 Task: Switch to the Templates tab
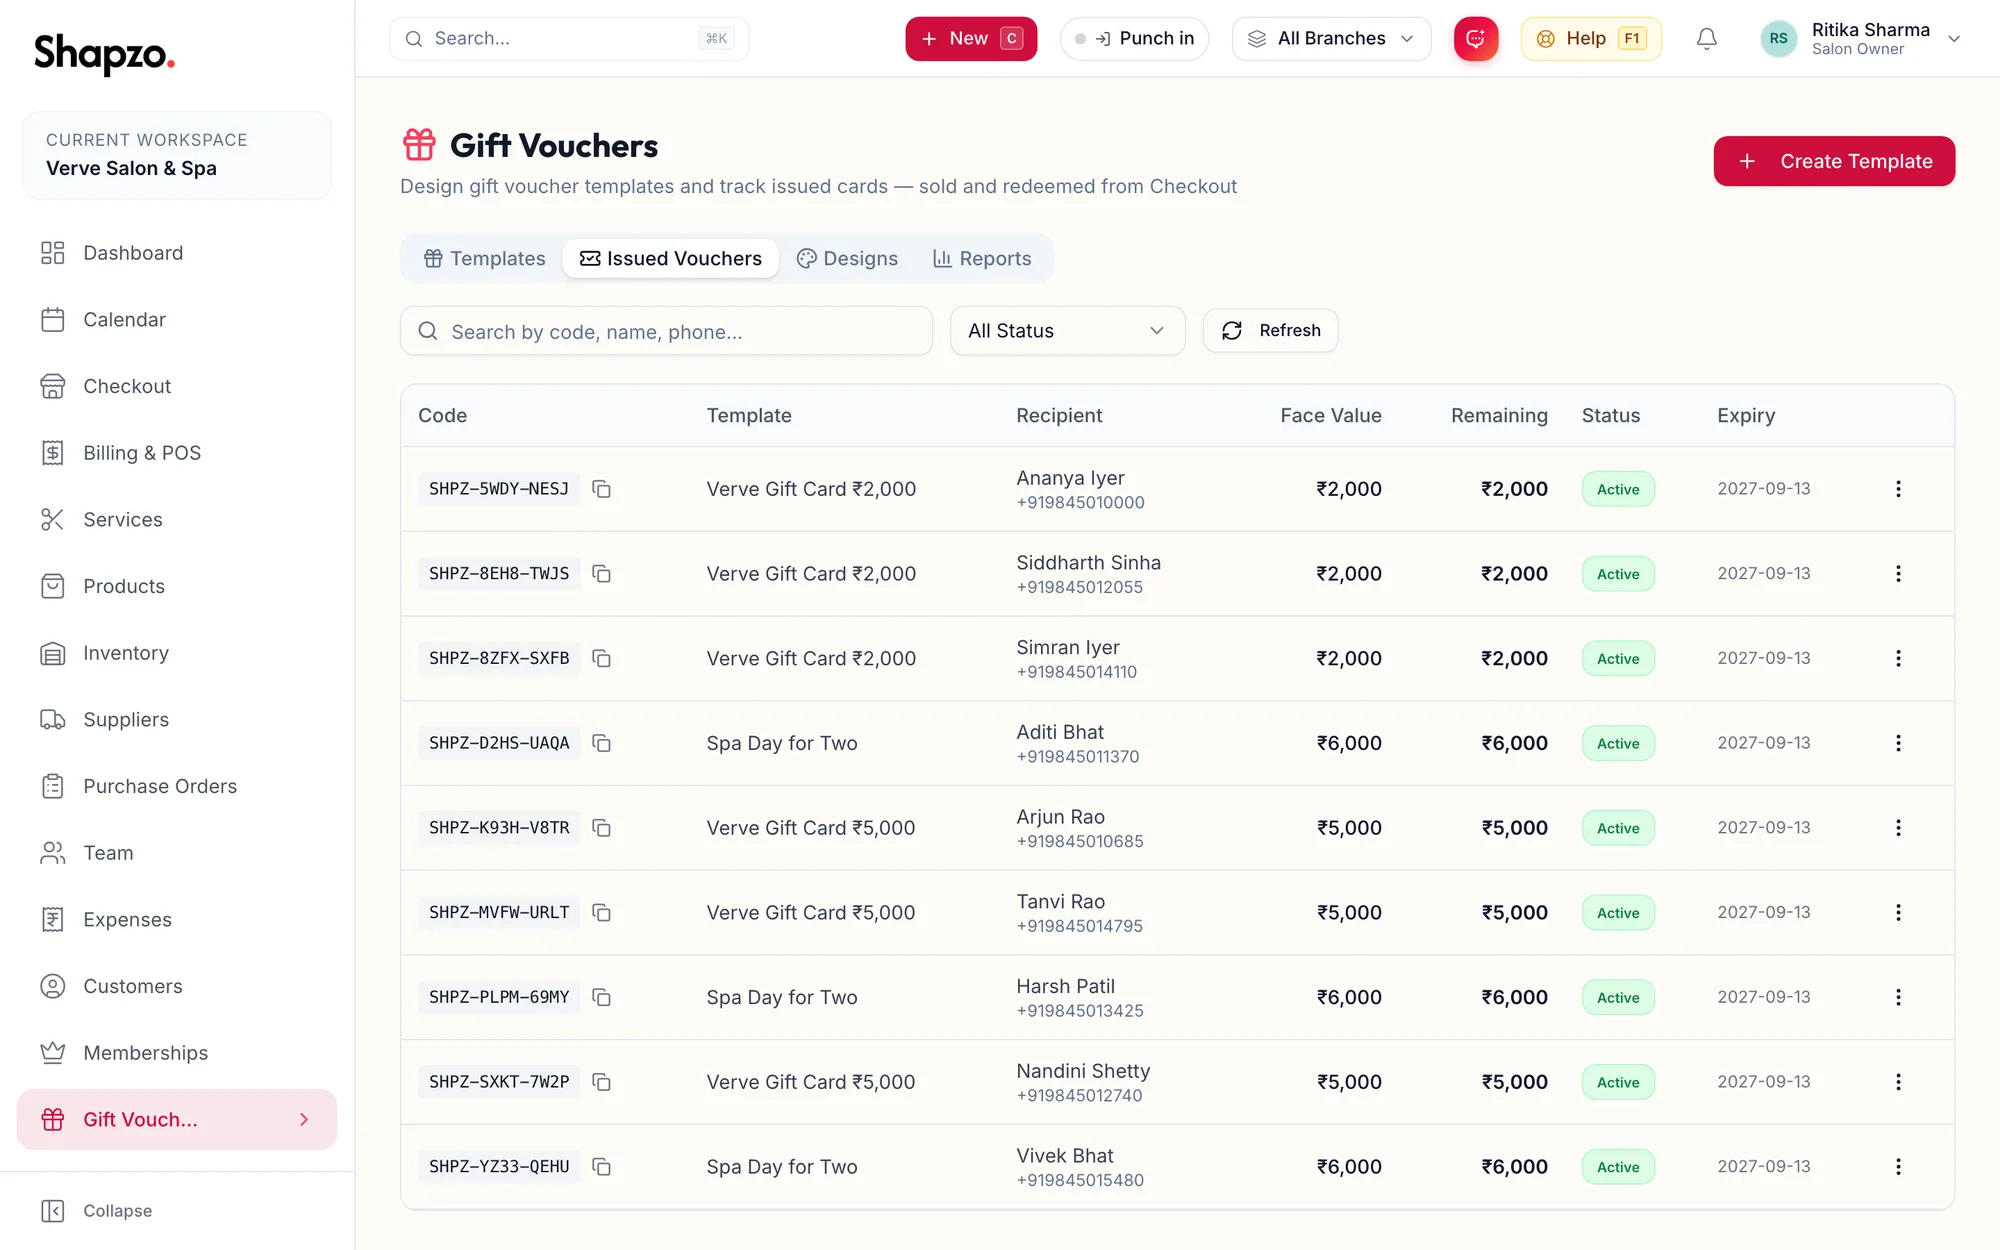(484, 259)
